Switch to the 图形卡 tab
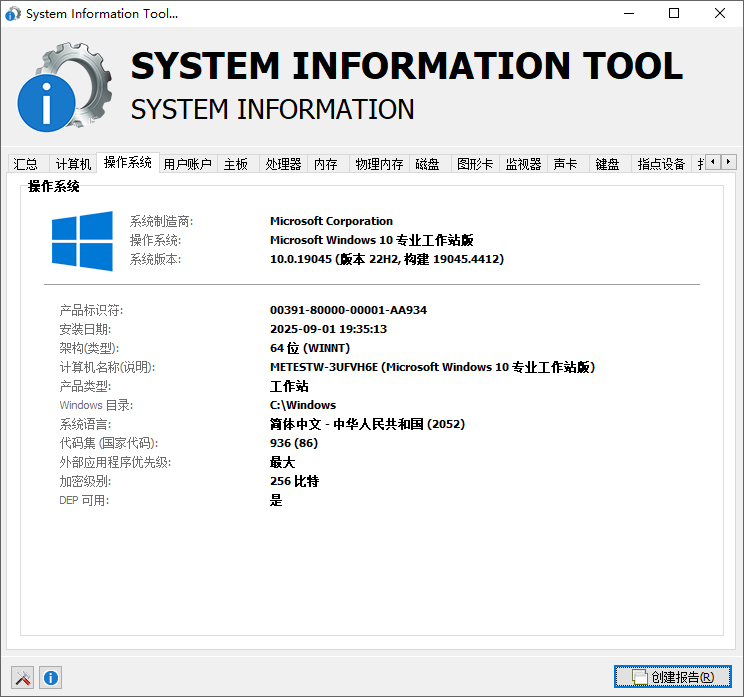This screenshot has height=697, width=744. tap(475, 164)
